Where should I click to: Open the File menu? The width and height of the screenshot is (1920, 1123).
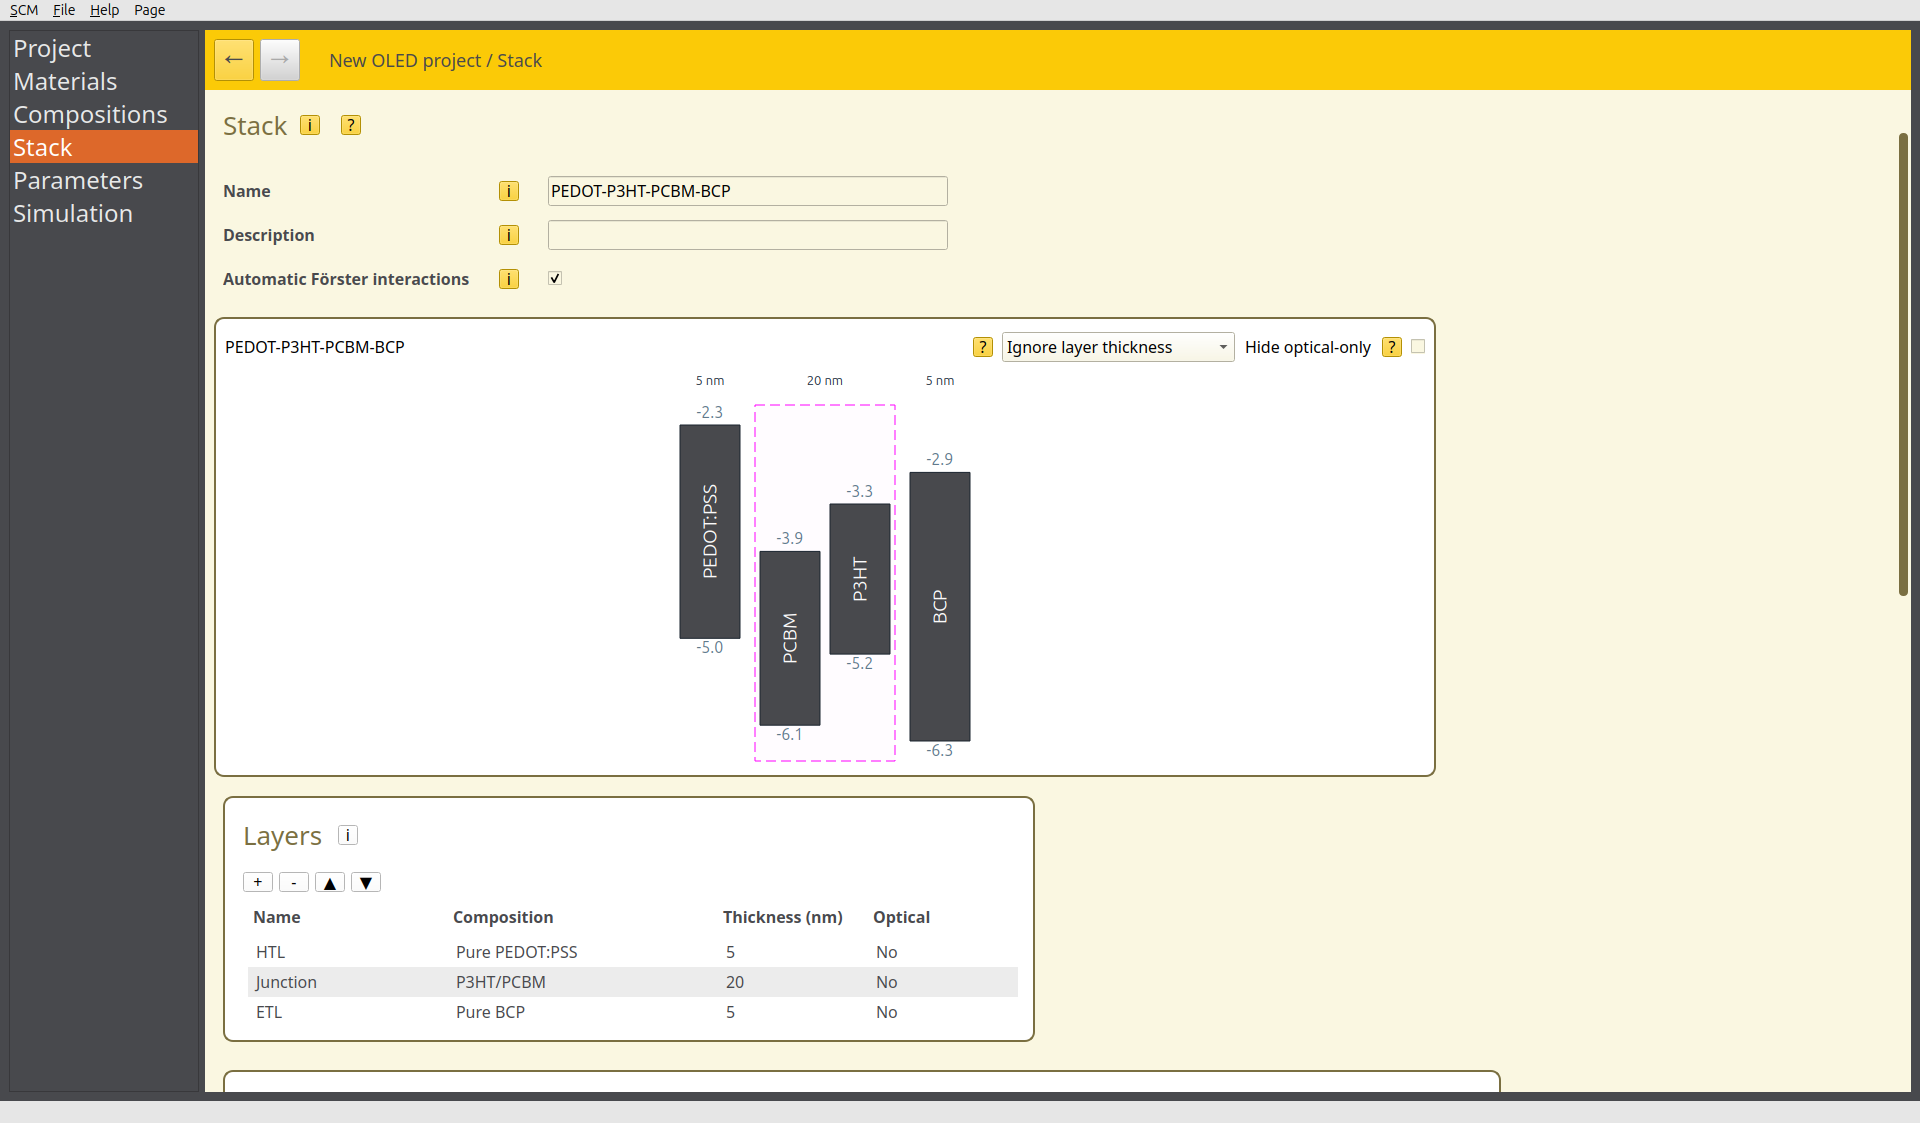[x=64, y=10]
